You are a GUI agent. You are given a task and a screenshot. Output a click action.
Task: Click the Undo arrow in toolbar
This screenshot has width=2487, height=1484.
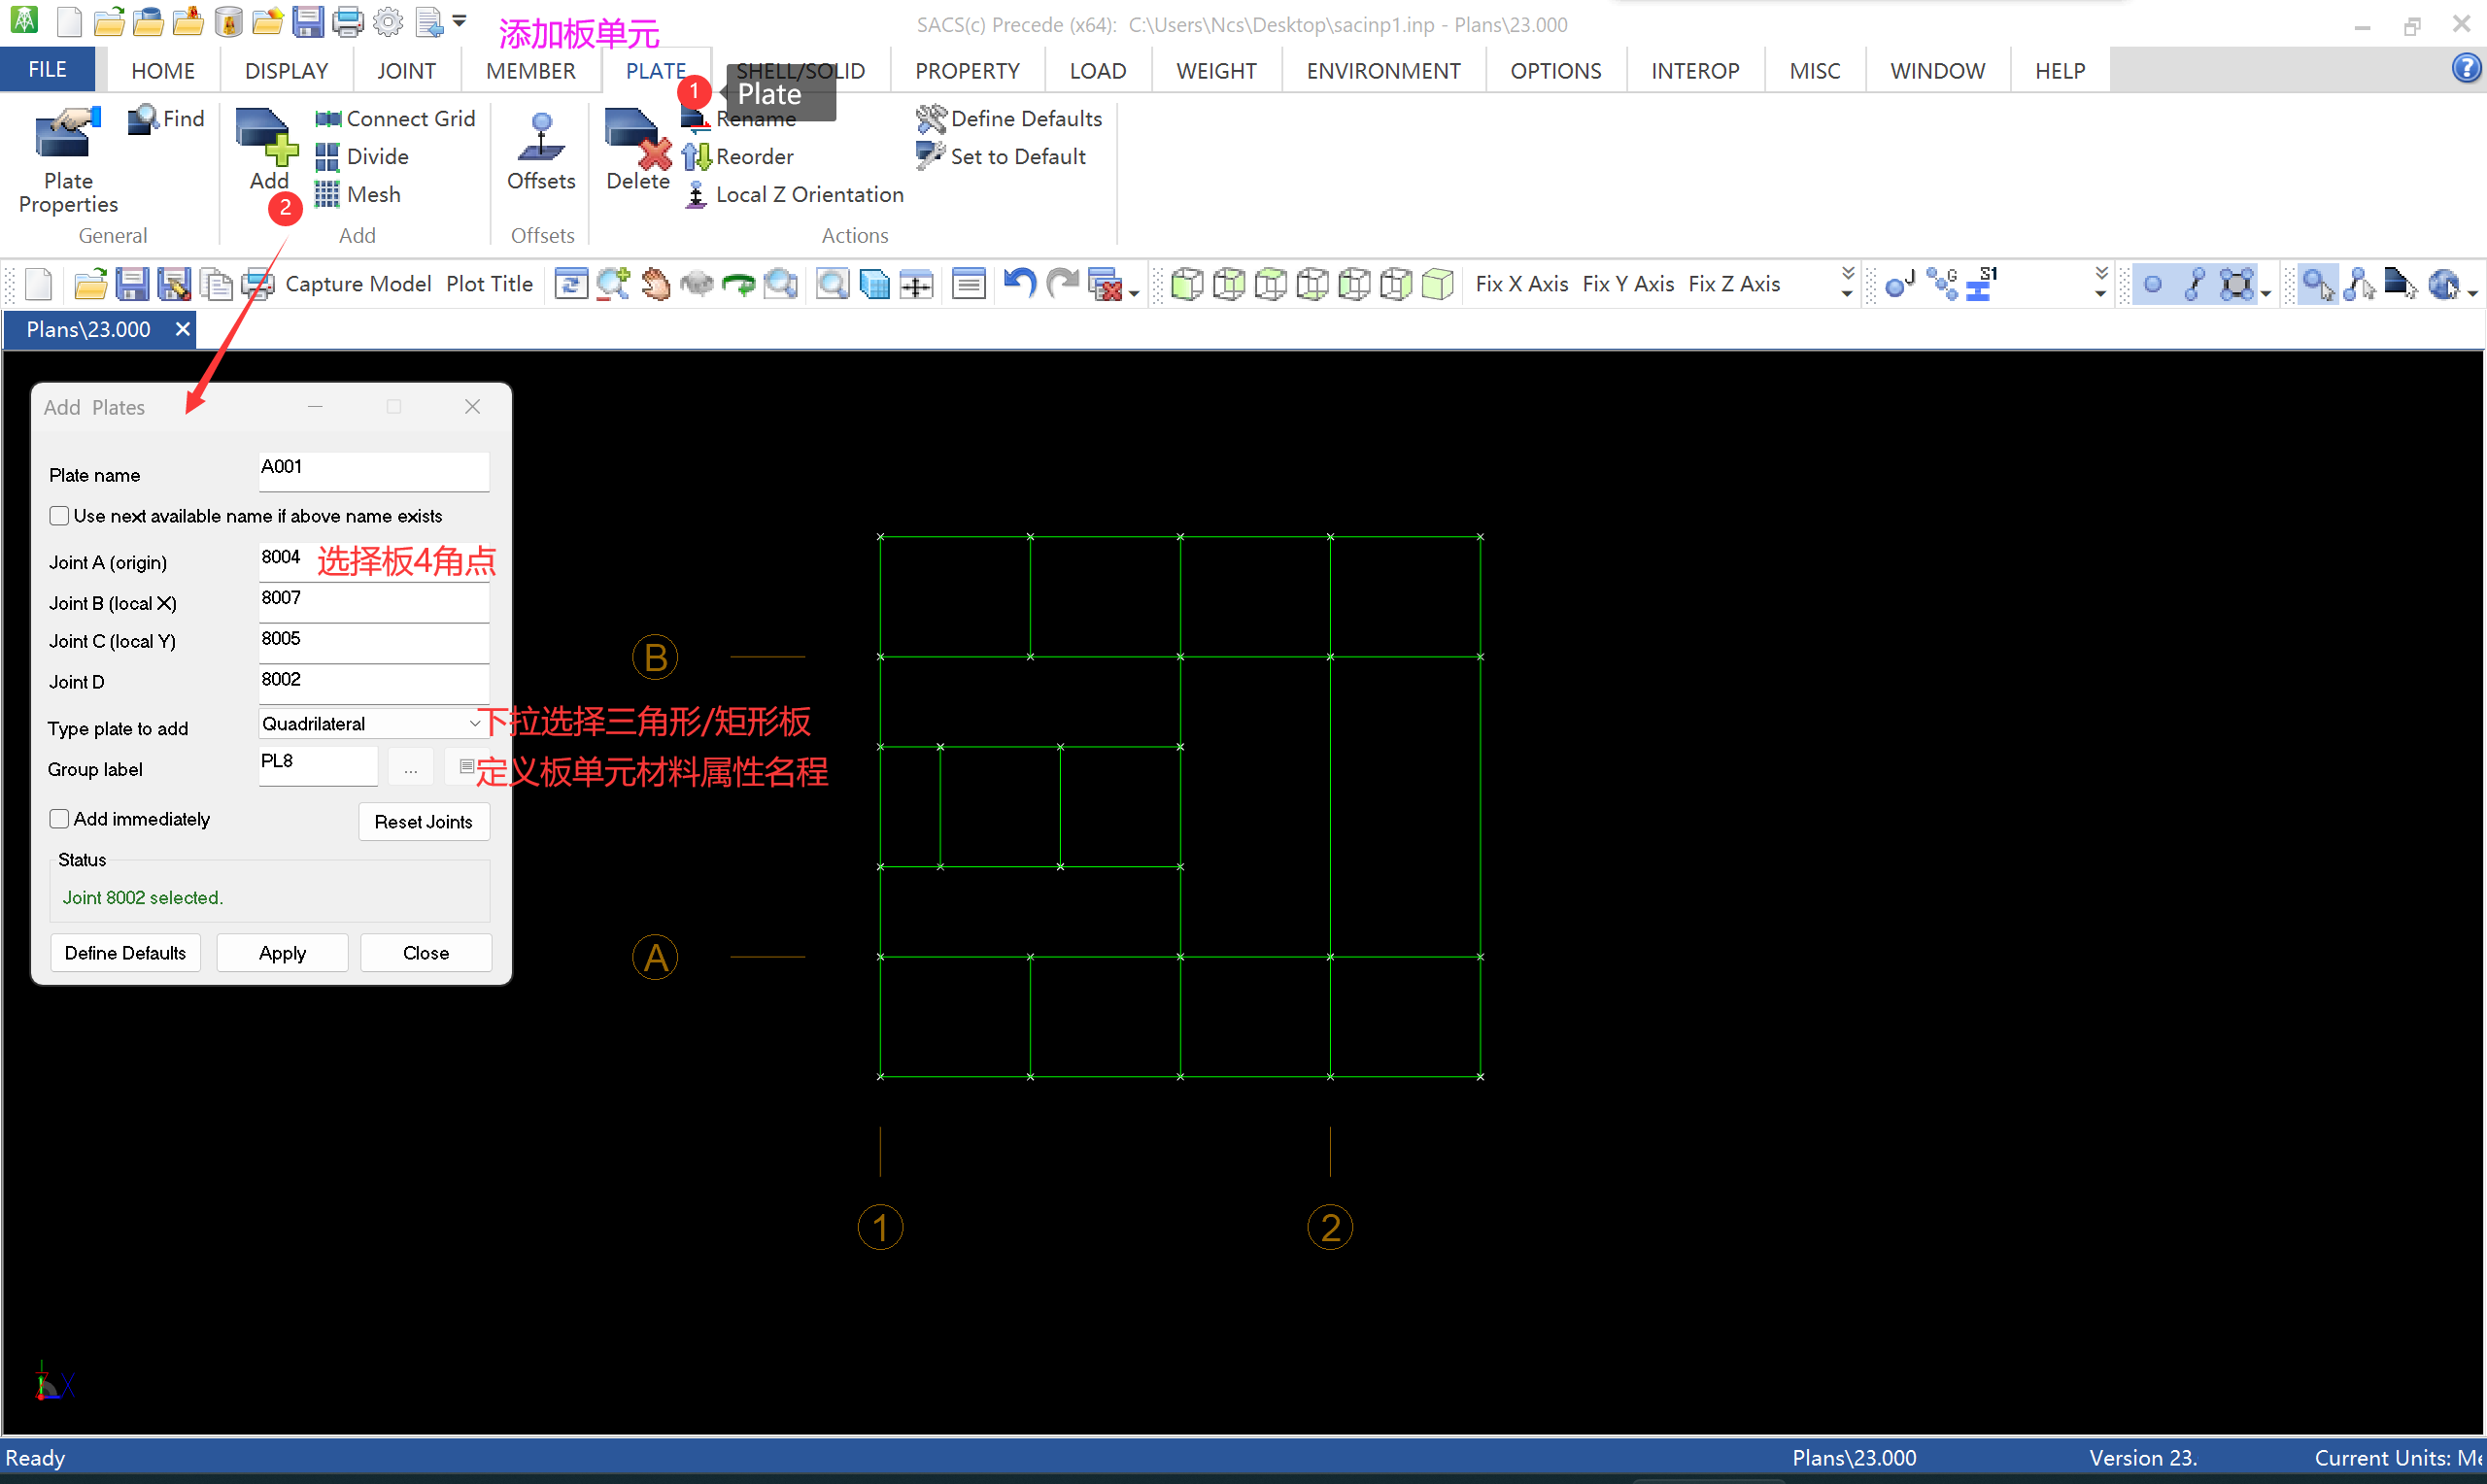(x=1019, y=284)
